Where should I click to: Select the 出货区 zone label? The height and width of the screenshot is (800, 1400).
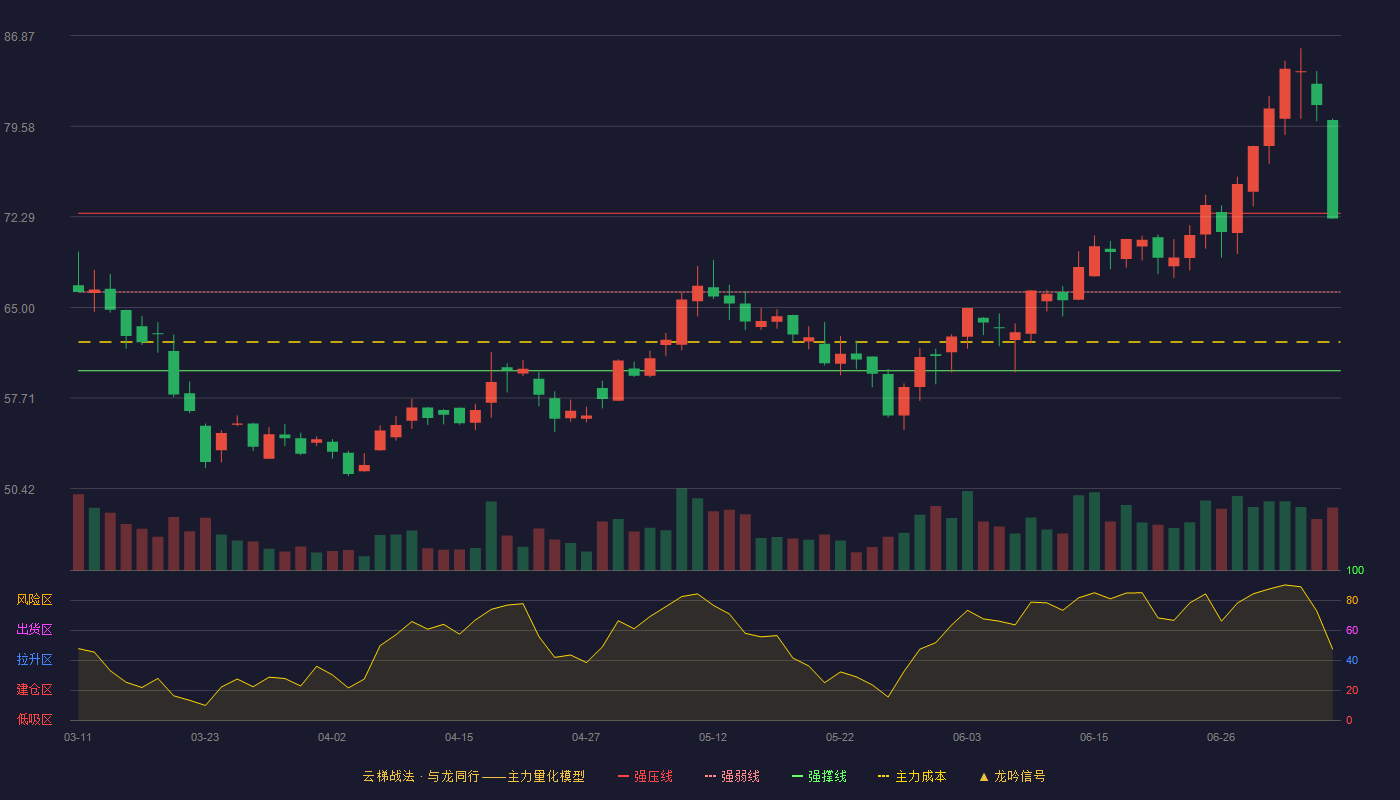(x=34, y=630)
